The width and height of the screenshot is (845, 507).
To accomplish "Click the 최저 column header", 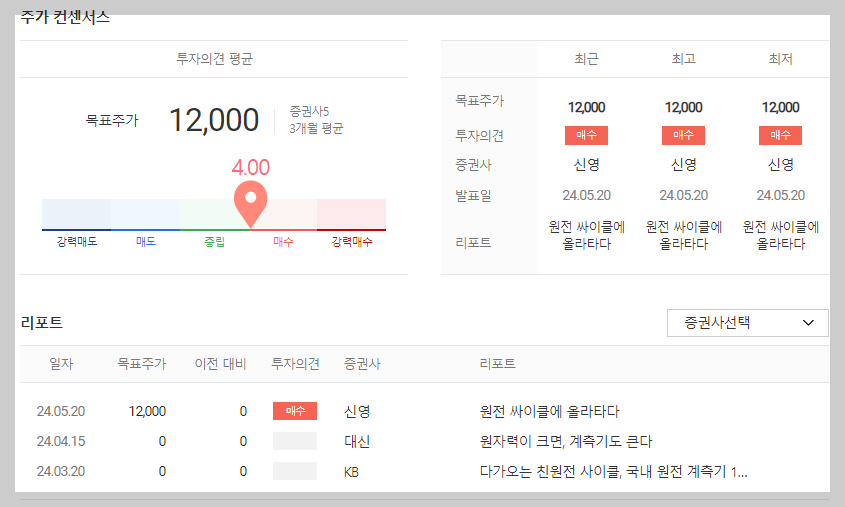I will click(x=780, y=59).
